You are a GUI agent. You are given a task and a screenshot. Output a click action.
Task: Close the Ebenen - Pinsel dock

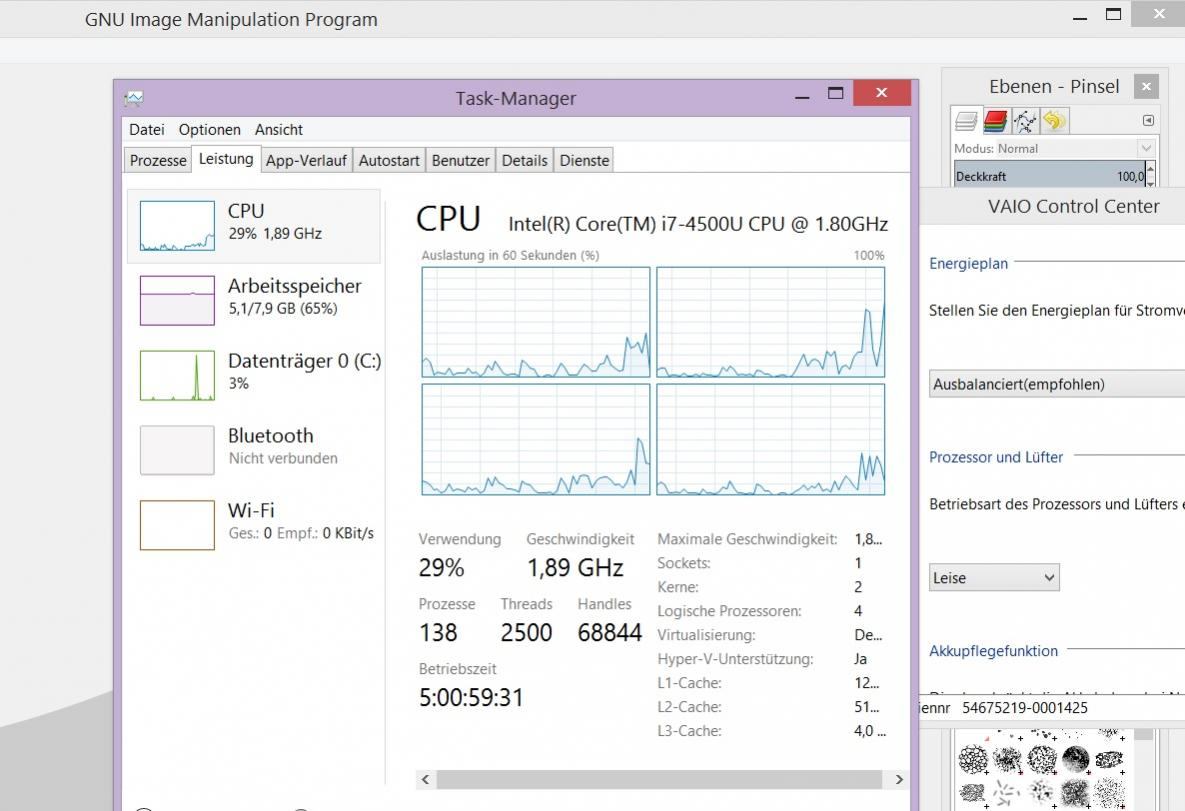[x=1146, y=86]
